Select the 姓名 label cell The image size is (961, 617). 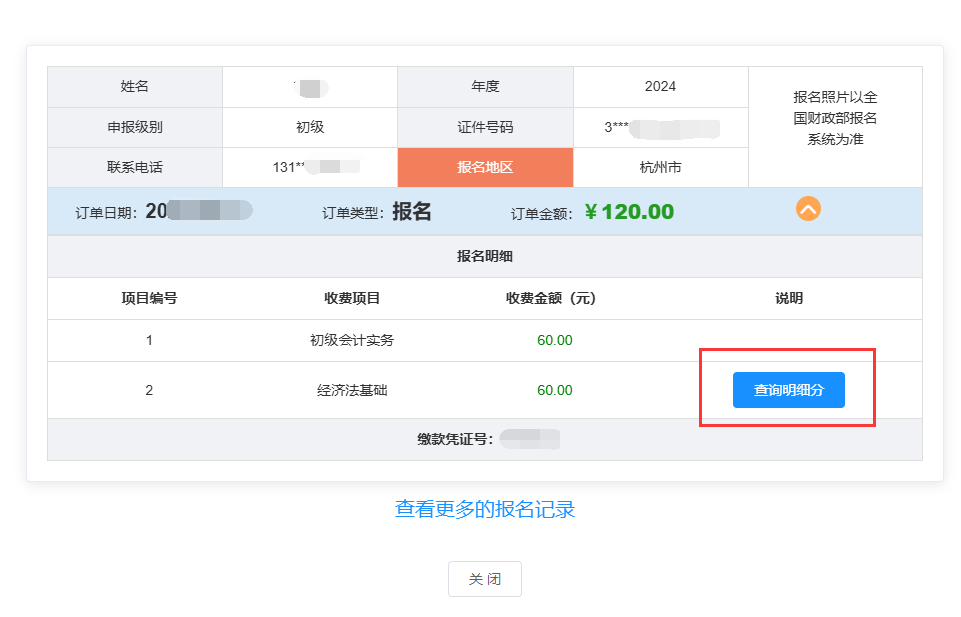135,87
